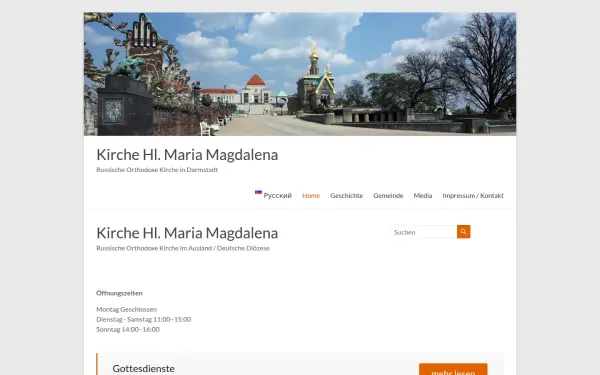Viewport: 600px width, 375px height.
Task: Open the Media menu item
Action: [x=423, y=196]
